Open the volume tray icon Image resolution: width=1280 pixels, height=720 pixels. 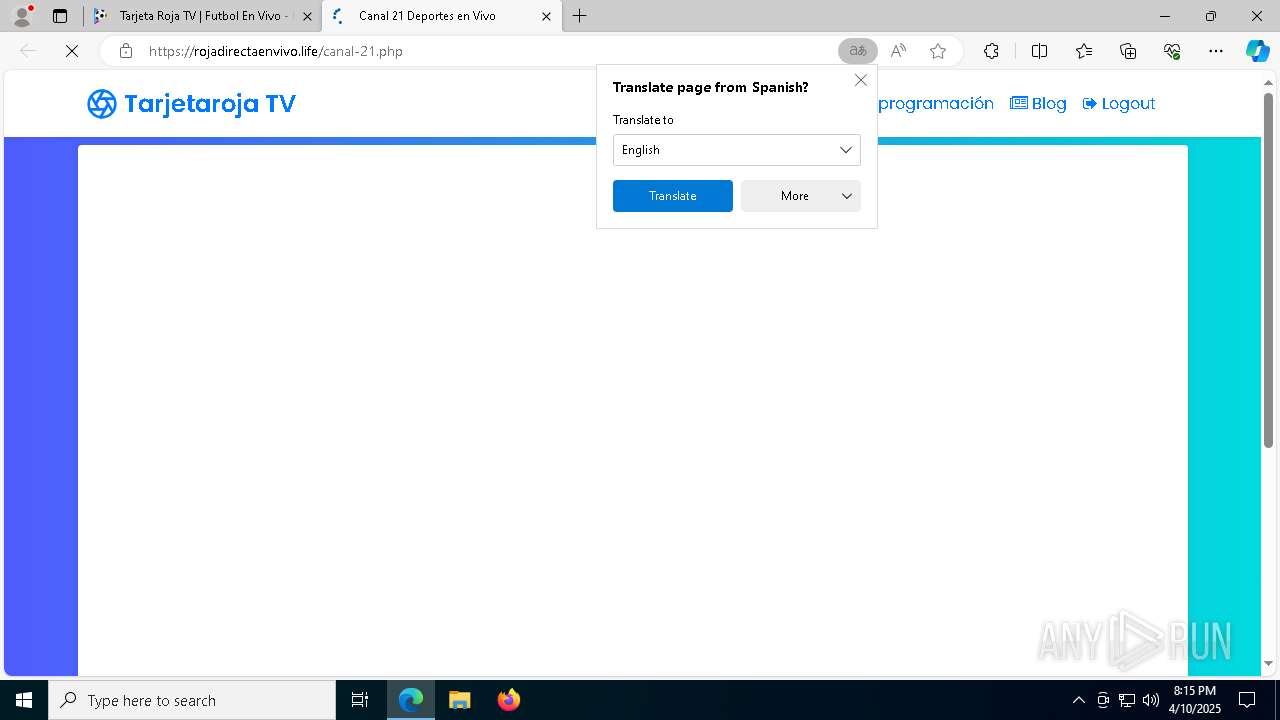click(1151, 700)
